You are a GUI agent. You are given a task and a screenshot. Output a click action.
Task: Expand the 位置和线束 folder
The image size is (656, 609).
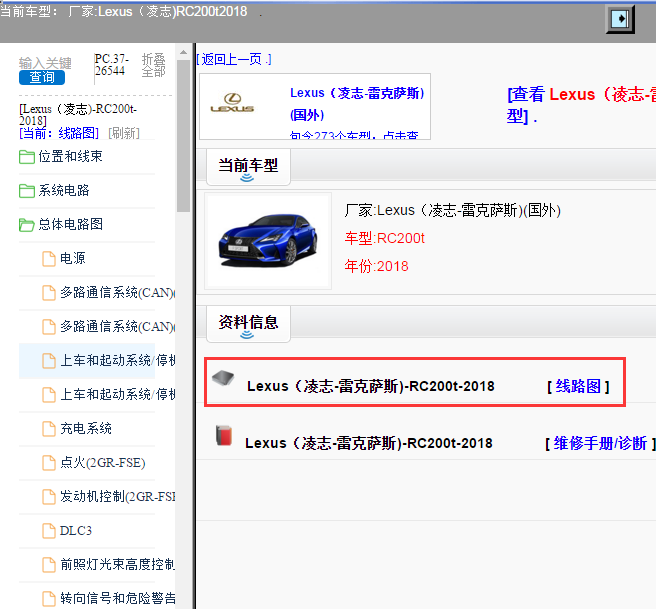pos(70,156)
